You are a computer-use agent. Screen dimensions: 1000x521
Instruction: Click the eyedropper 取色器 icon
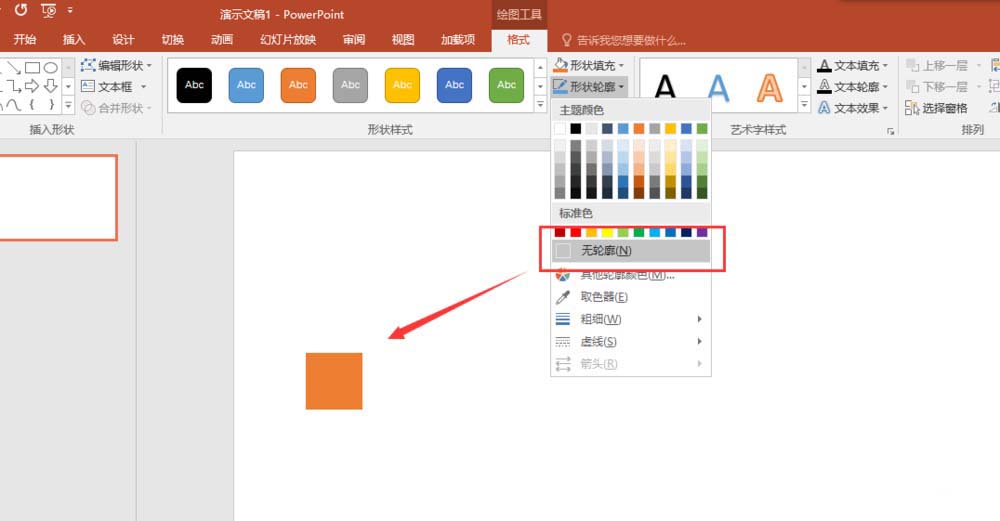coord(562,297)
